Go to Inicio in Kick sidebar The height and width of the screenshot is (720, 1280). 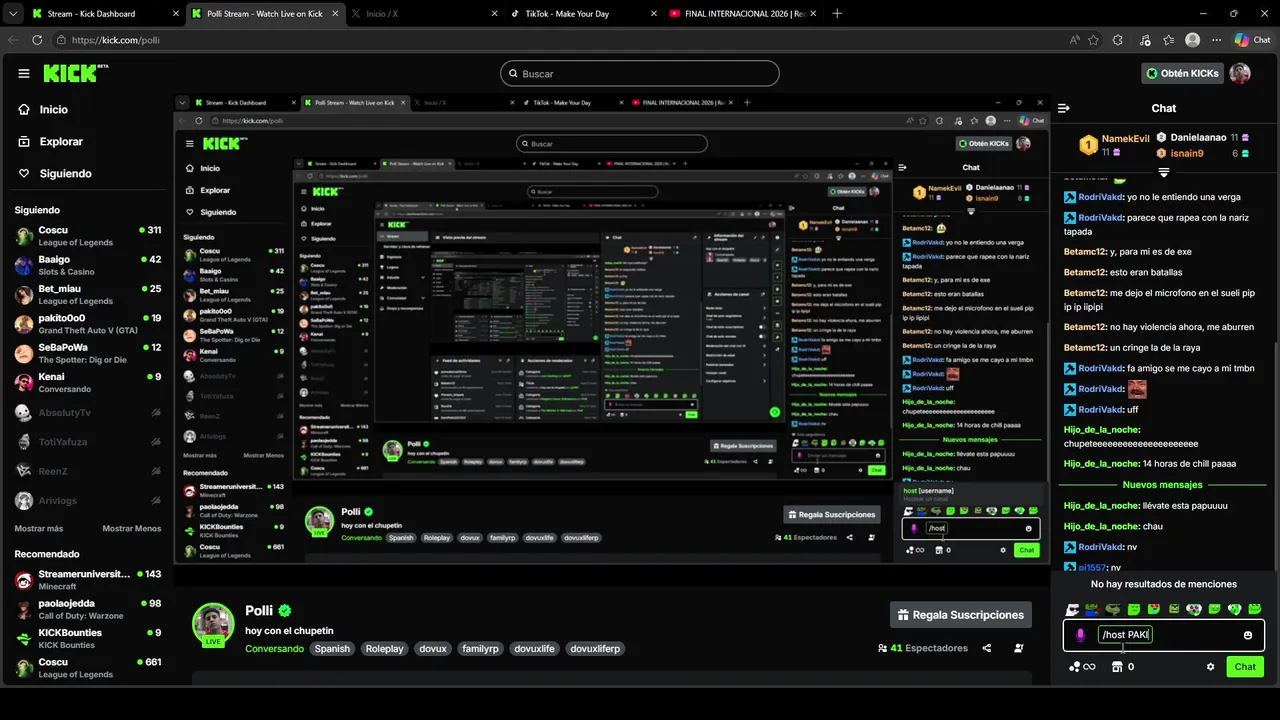(x=44, y=109)
